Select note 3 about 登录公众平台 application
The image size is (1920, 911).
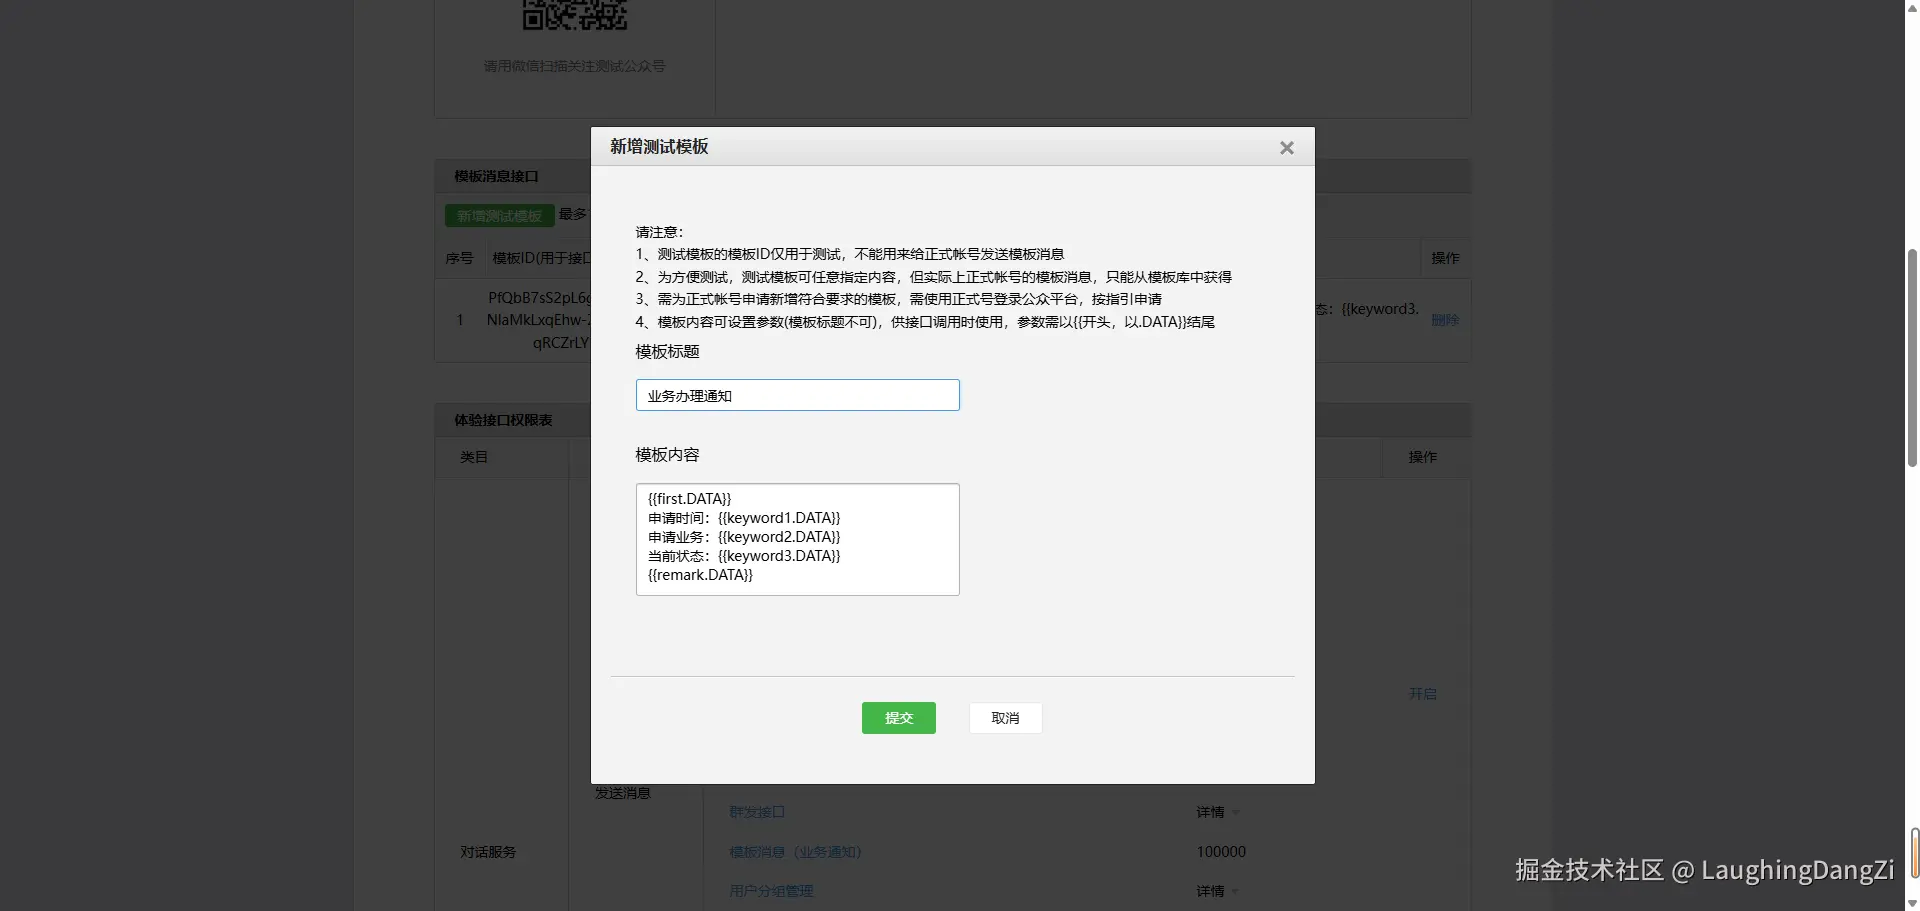[x=899, y=299]
